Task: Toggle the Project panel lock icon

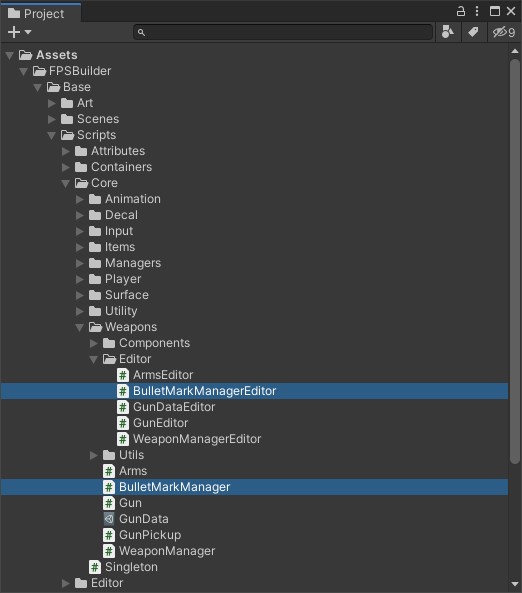Action: tap(461, 11)
